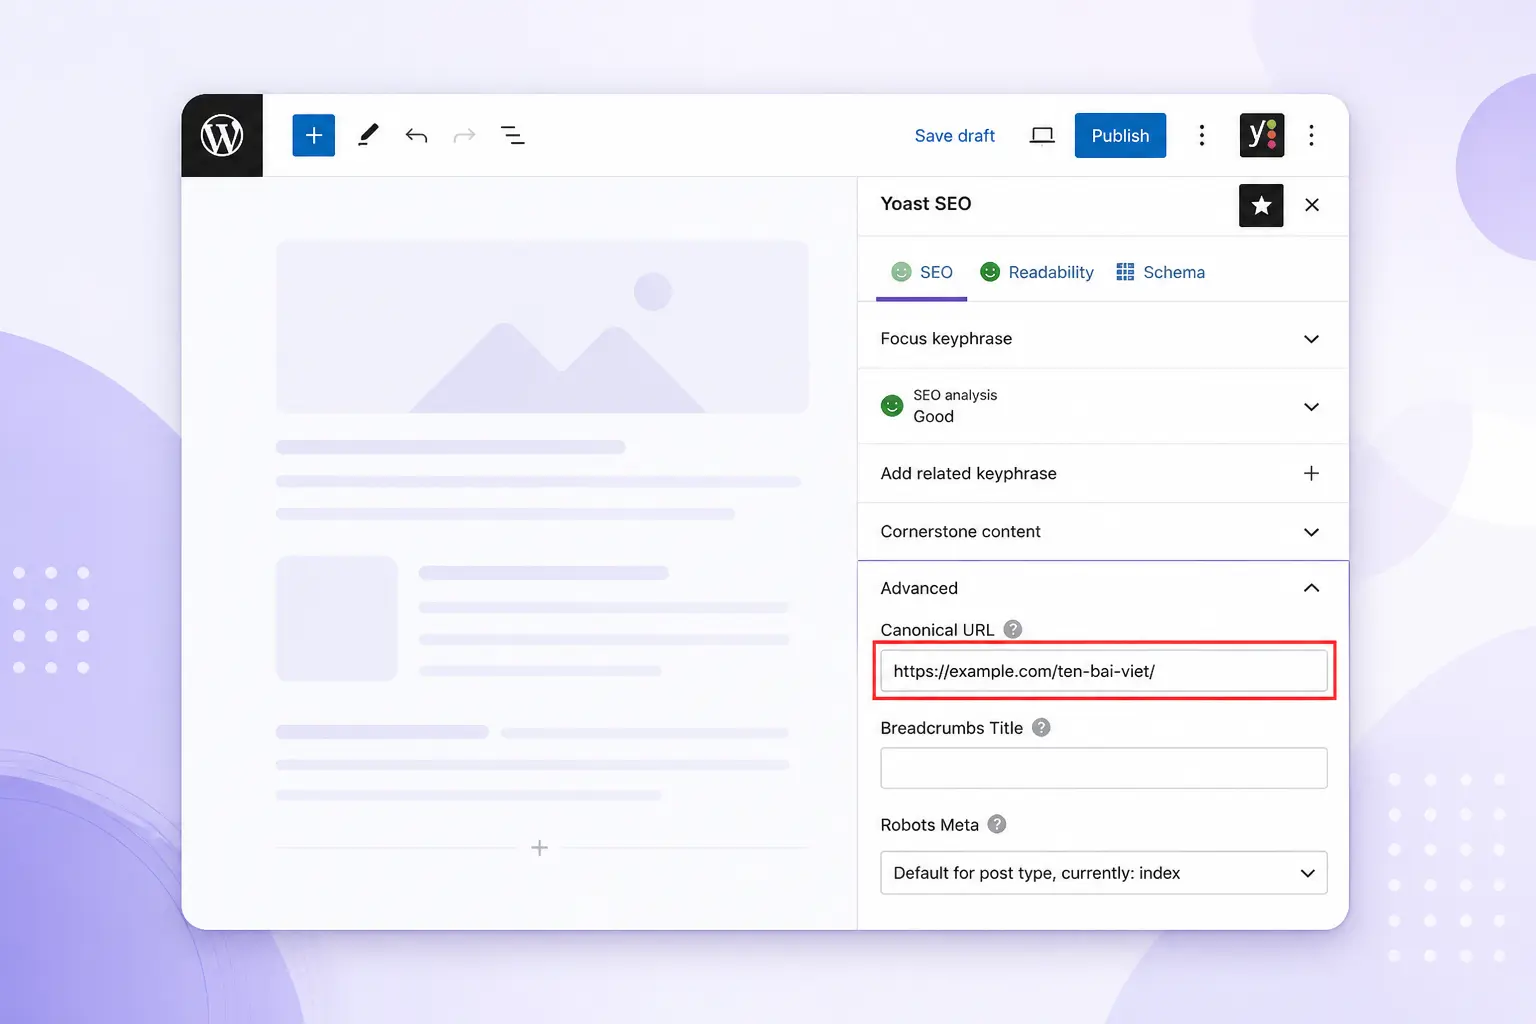Click into the Canonical URL field

click(x=1103, y=671)
